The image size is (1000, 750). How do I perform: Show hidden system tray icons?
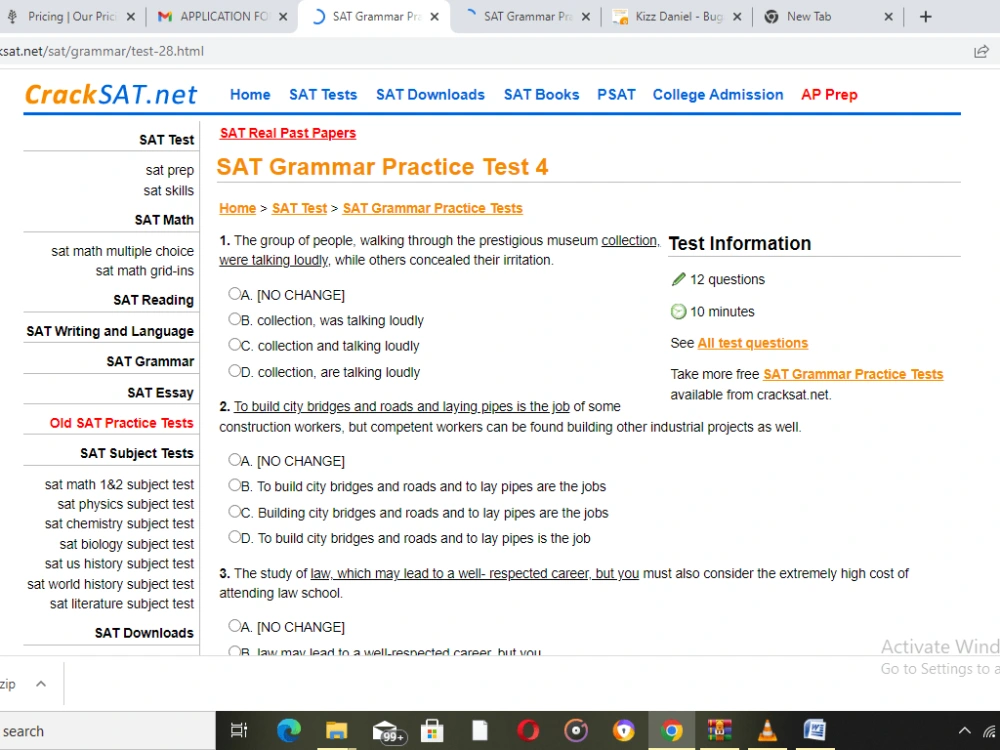[965, 731]
